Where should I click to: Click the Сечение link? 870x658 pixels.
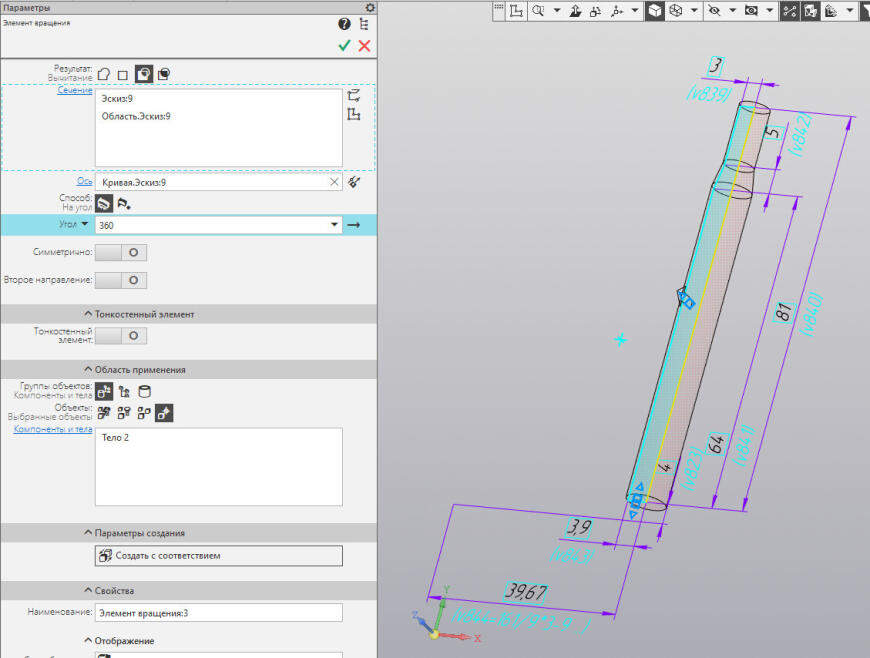(x=75, y=90)
